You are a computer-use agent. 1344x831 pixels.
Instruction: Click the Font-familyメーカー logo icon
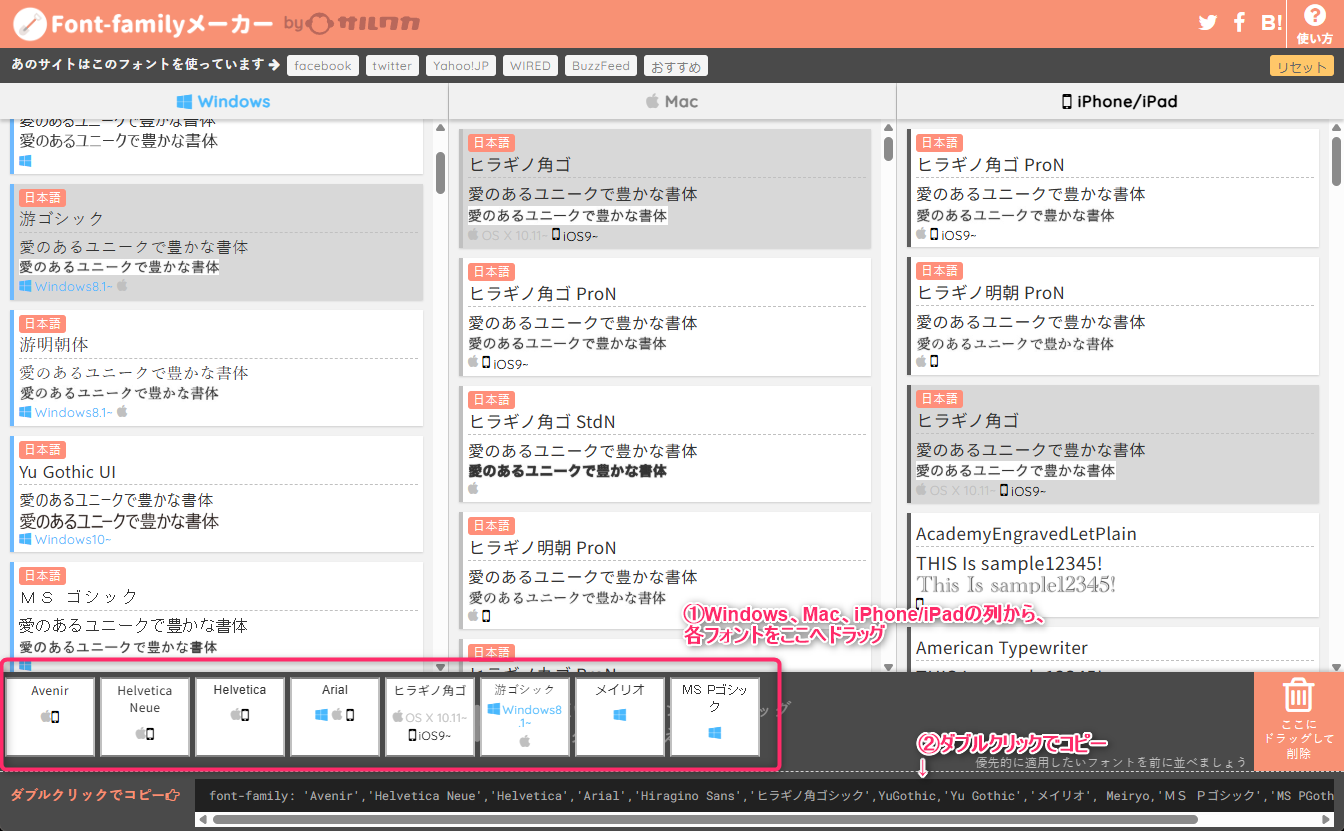coord(31,24)
